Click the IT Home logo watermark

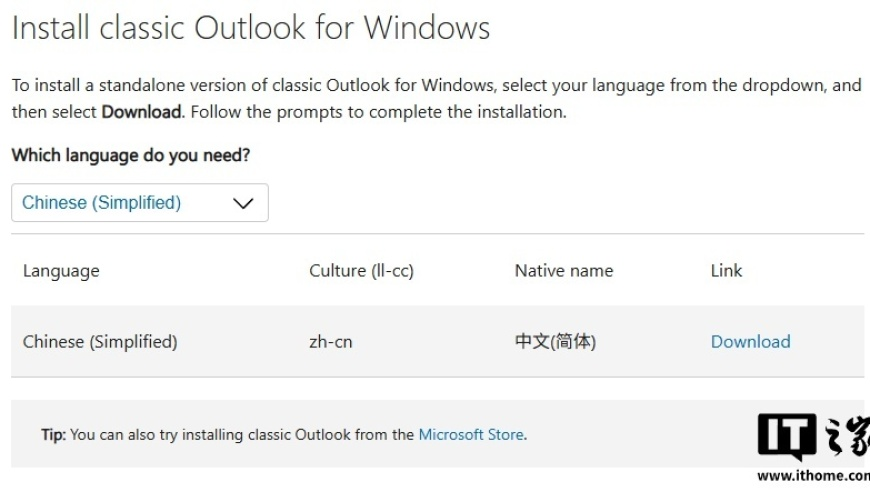787,436
